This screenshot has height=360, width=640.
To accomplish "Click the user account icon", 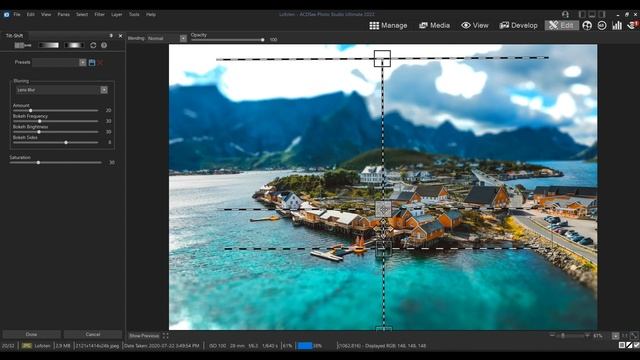I will pyautogui.click(x=565, y=14).
